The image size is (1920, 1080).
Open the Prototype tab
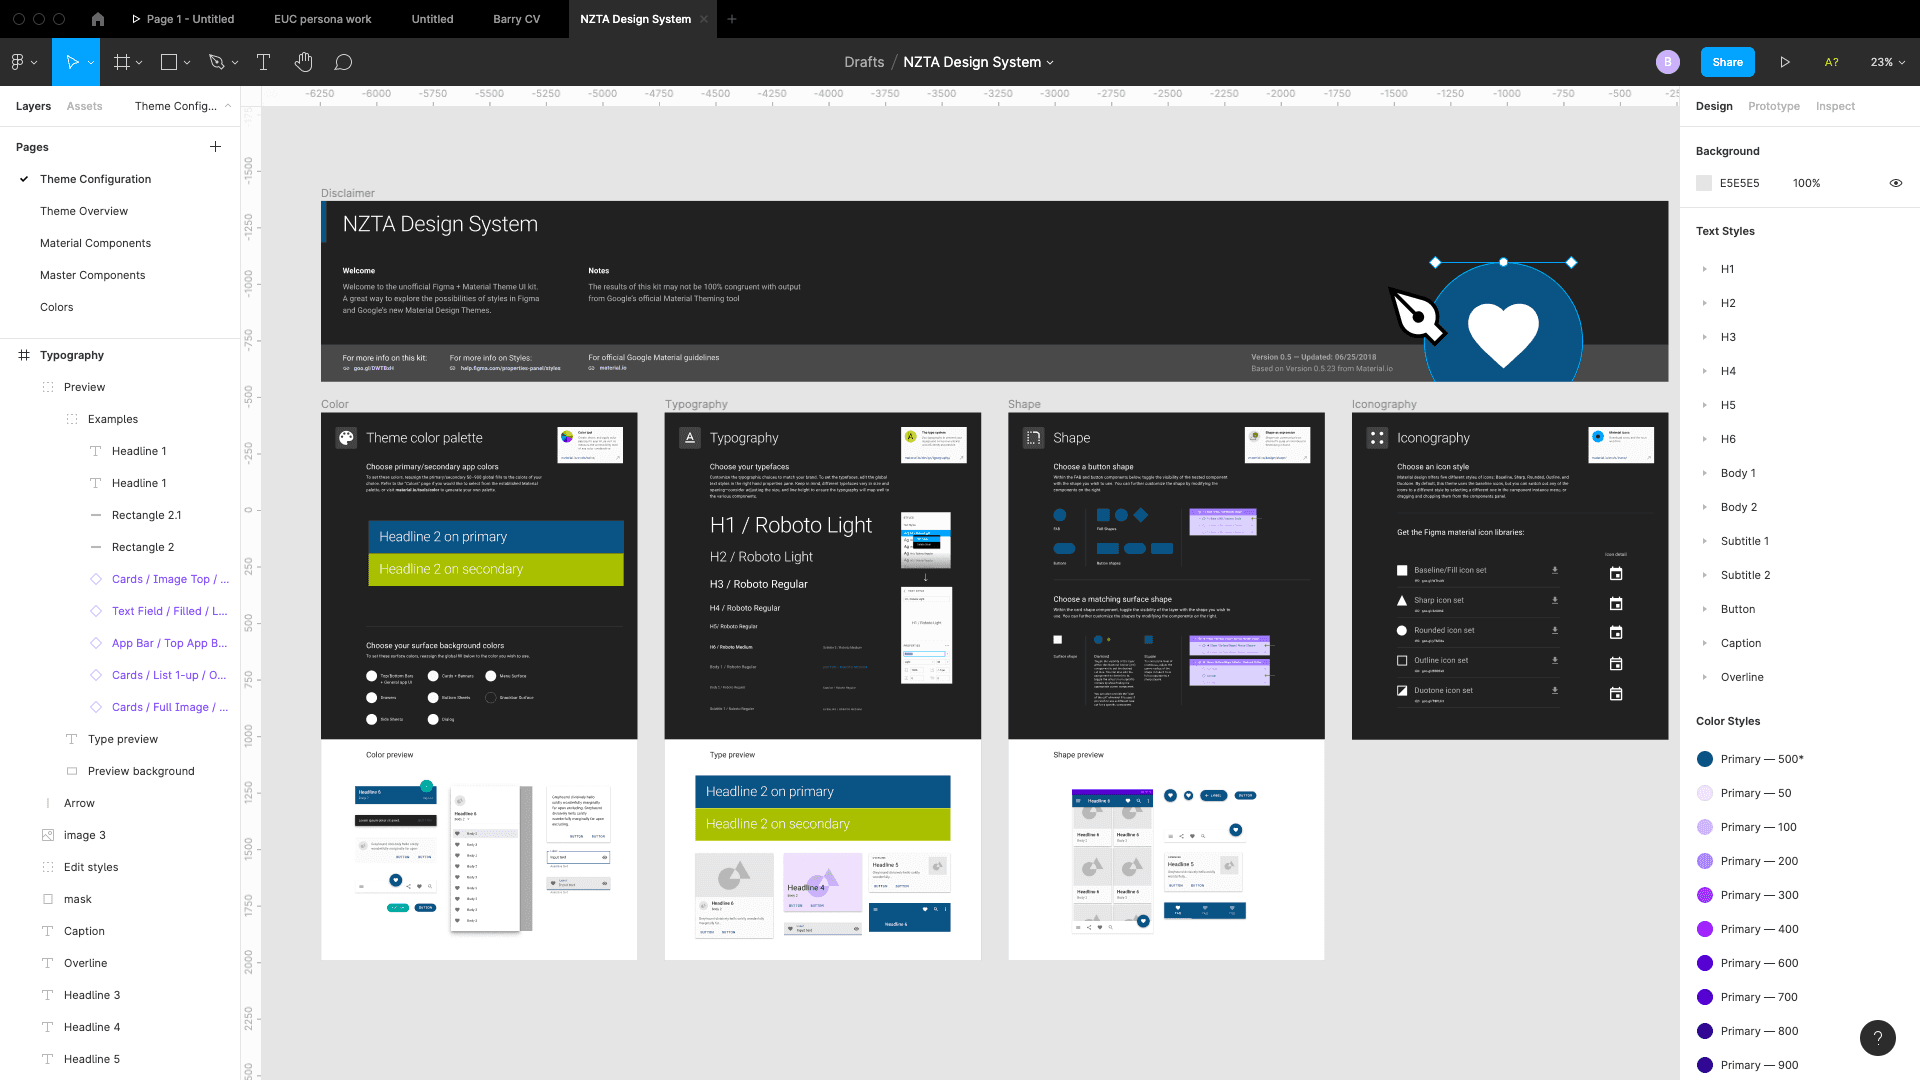click(x=1773, y=106)
